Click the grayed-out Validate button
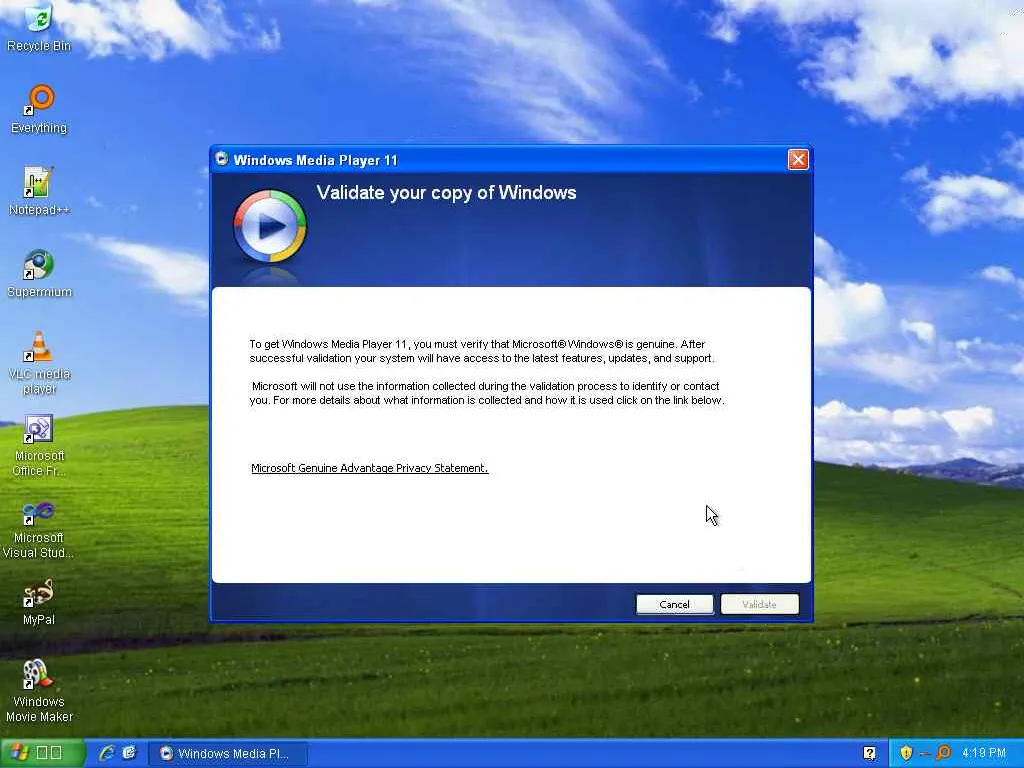This screenshot has height=768, width=1024. tap(760, 604)
